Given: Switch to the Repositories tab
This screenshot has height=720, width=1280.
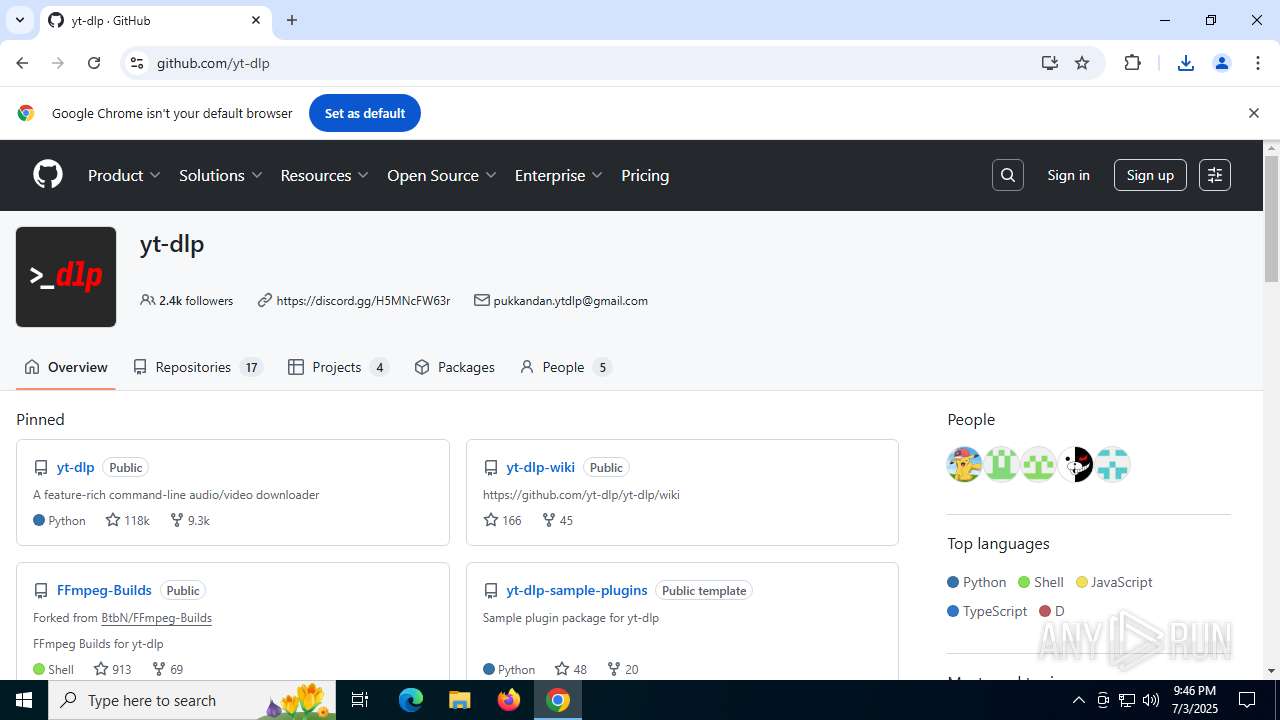Looking at the screenshot, I should pos(197,367).
